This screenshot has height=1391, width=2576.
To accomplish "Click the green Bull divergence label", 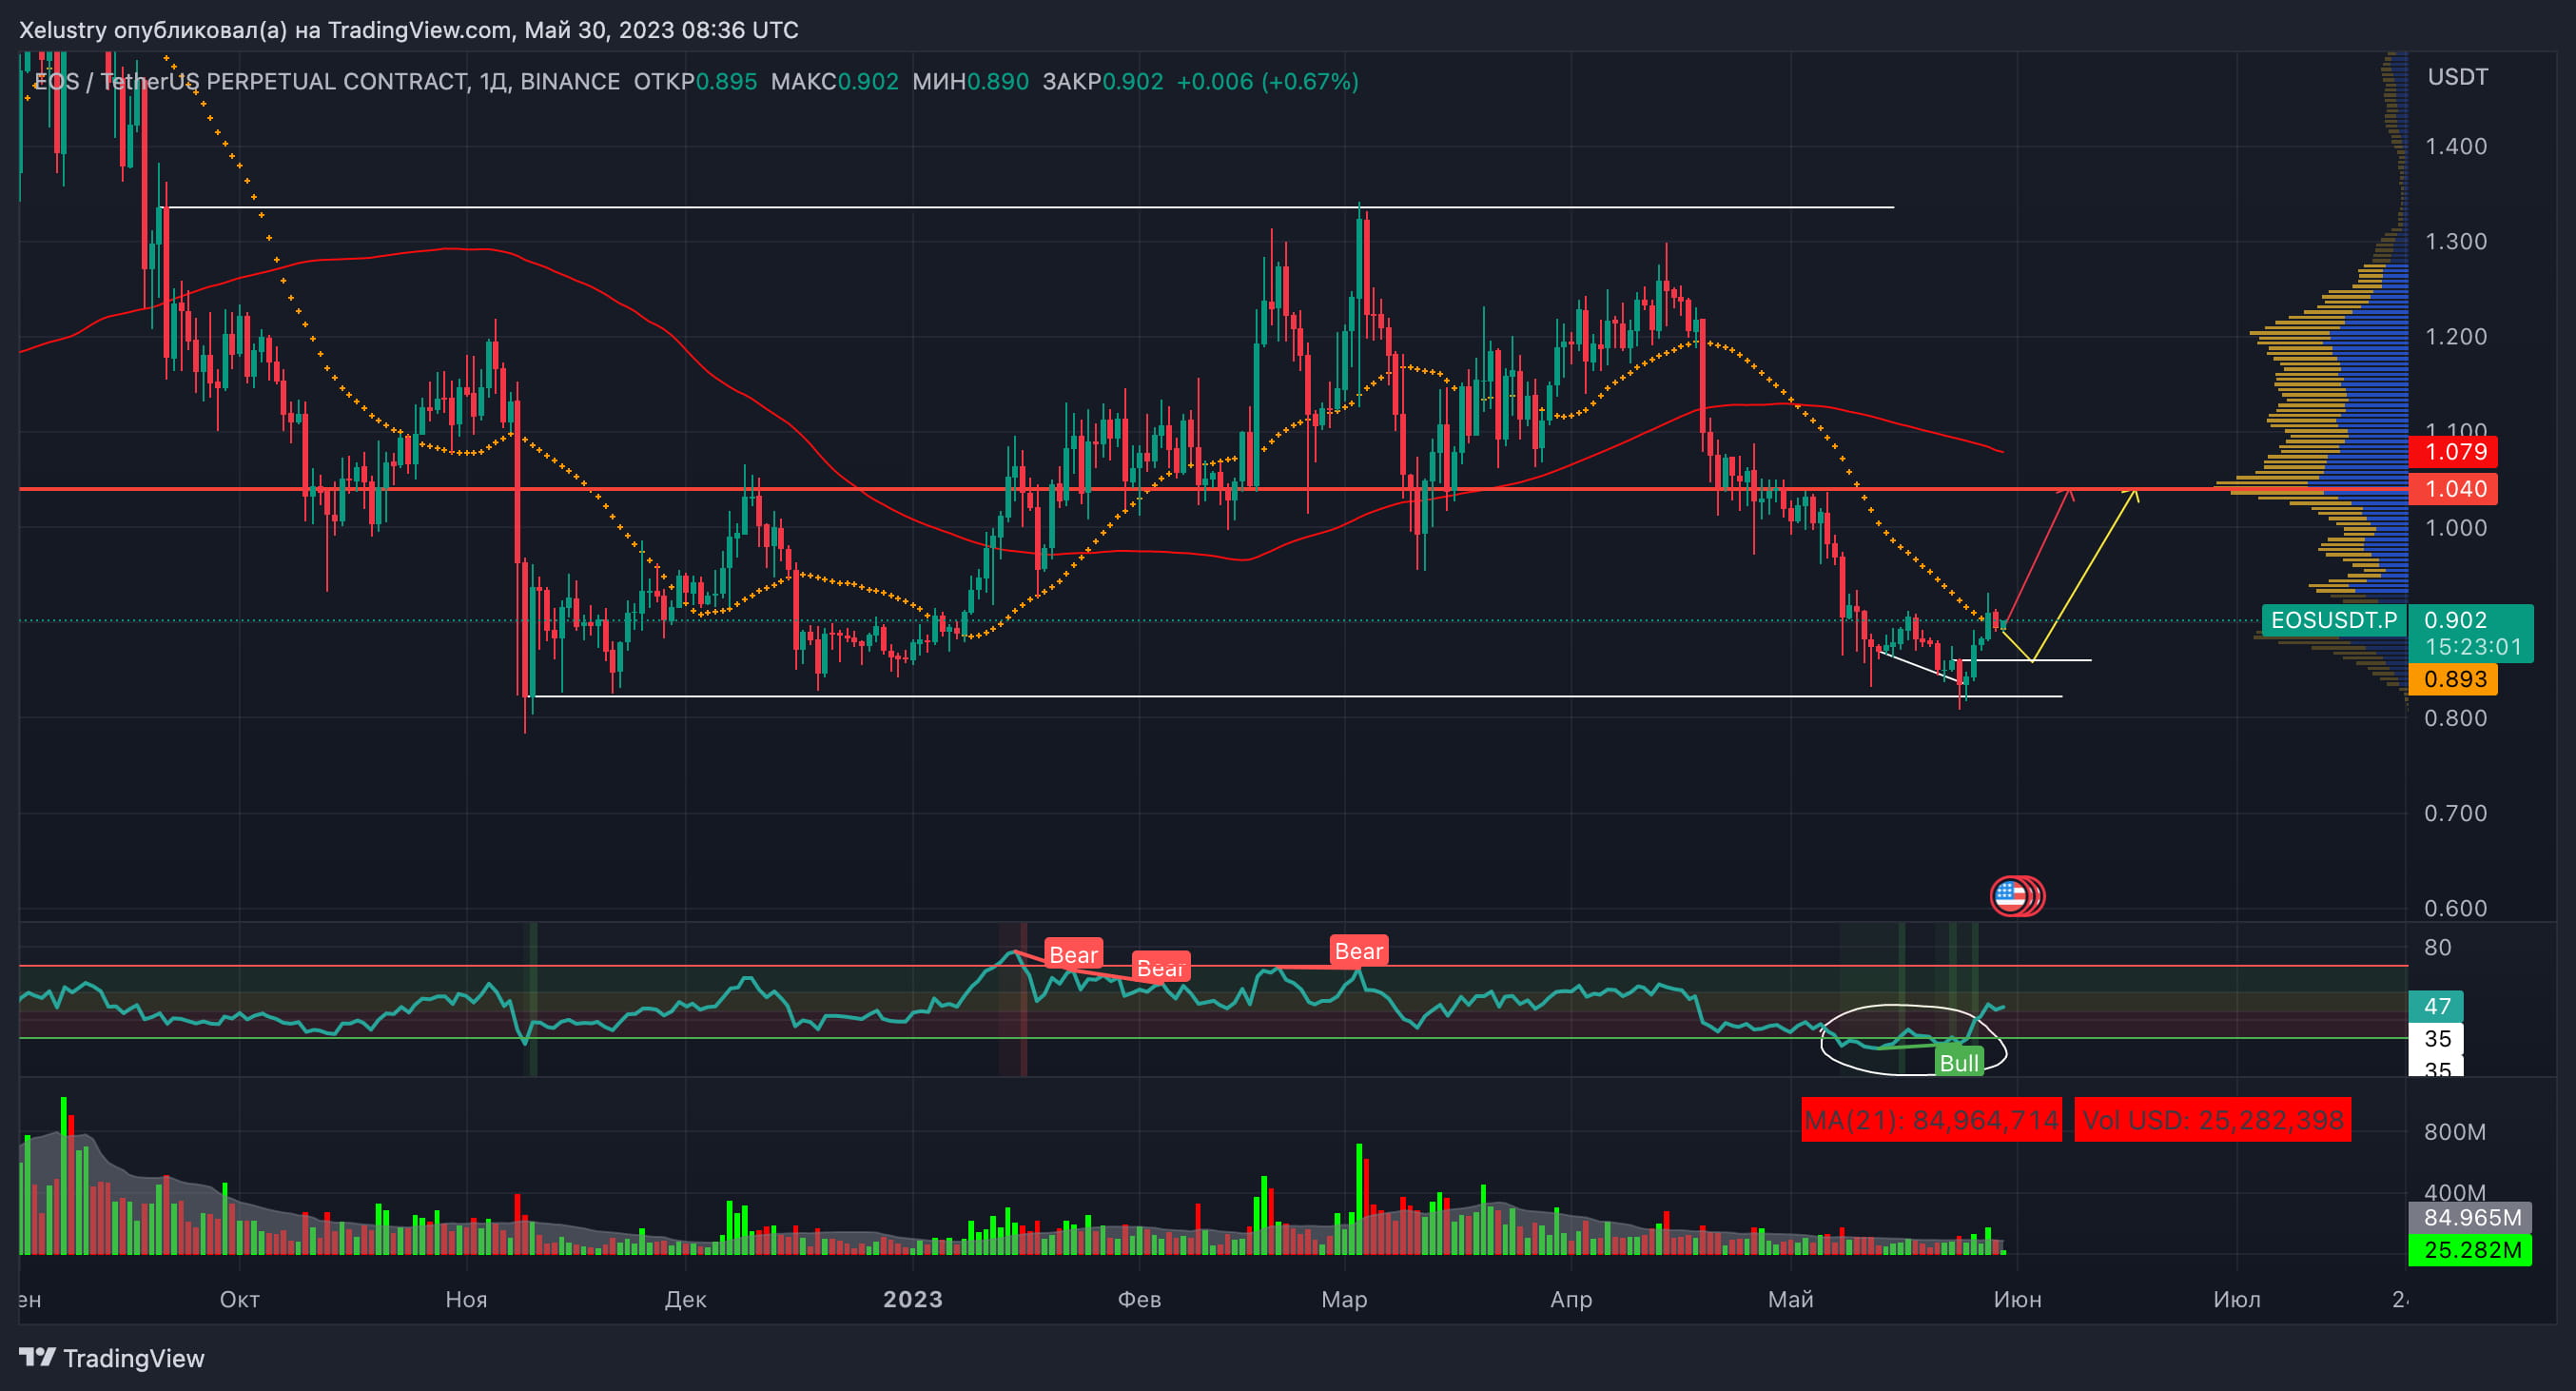I will (x=1958, y=1063).
